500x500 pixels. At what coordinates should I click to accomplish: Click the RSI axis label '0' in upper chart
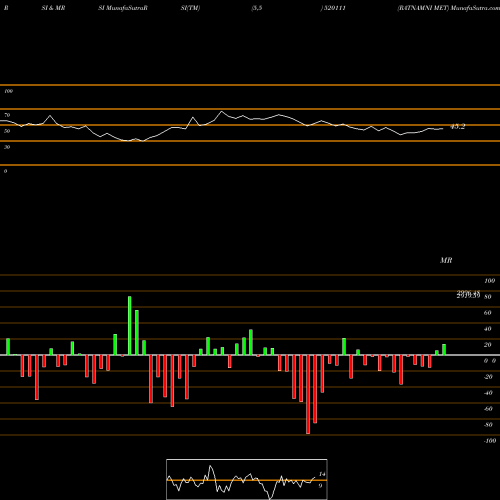point(5,171)
